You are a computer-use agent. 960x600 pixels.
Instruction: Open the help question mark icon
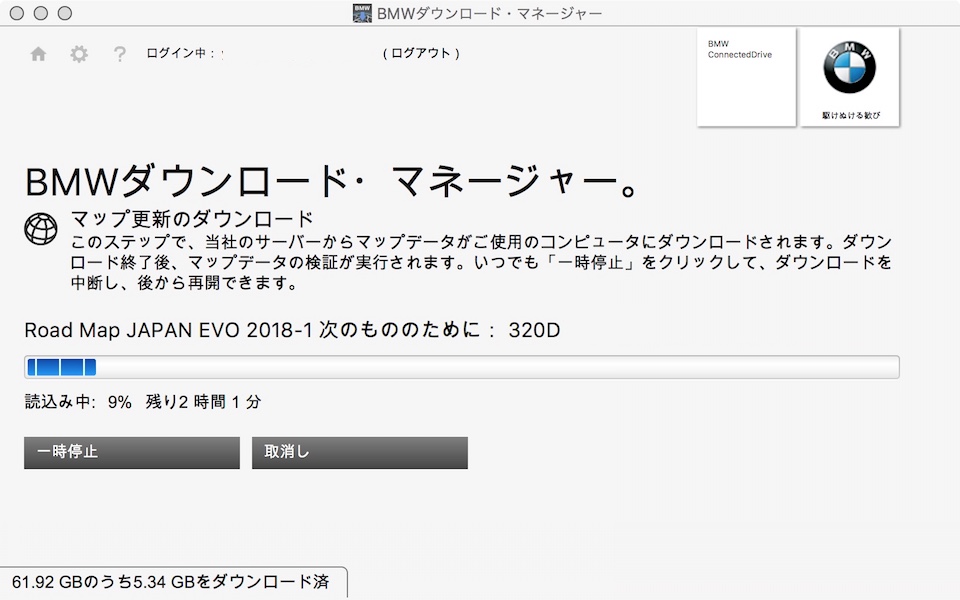(x=120, y=54)
